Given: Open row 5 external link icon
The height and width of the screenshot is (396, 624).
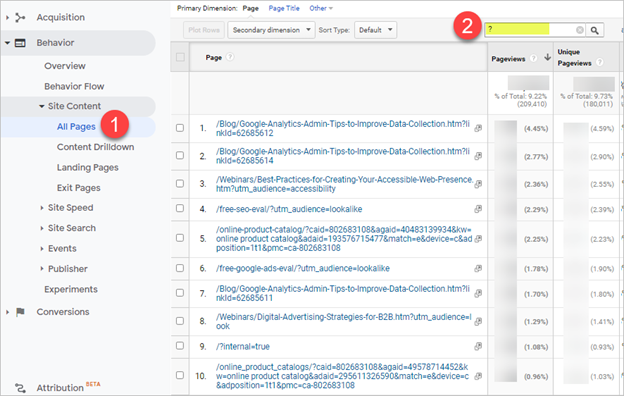Looking at the screenshot, I should coord(478,239).
